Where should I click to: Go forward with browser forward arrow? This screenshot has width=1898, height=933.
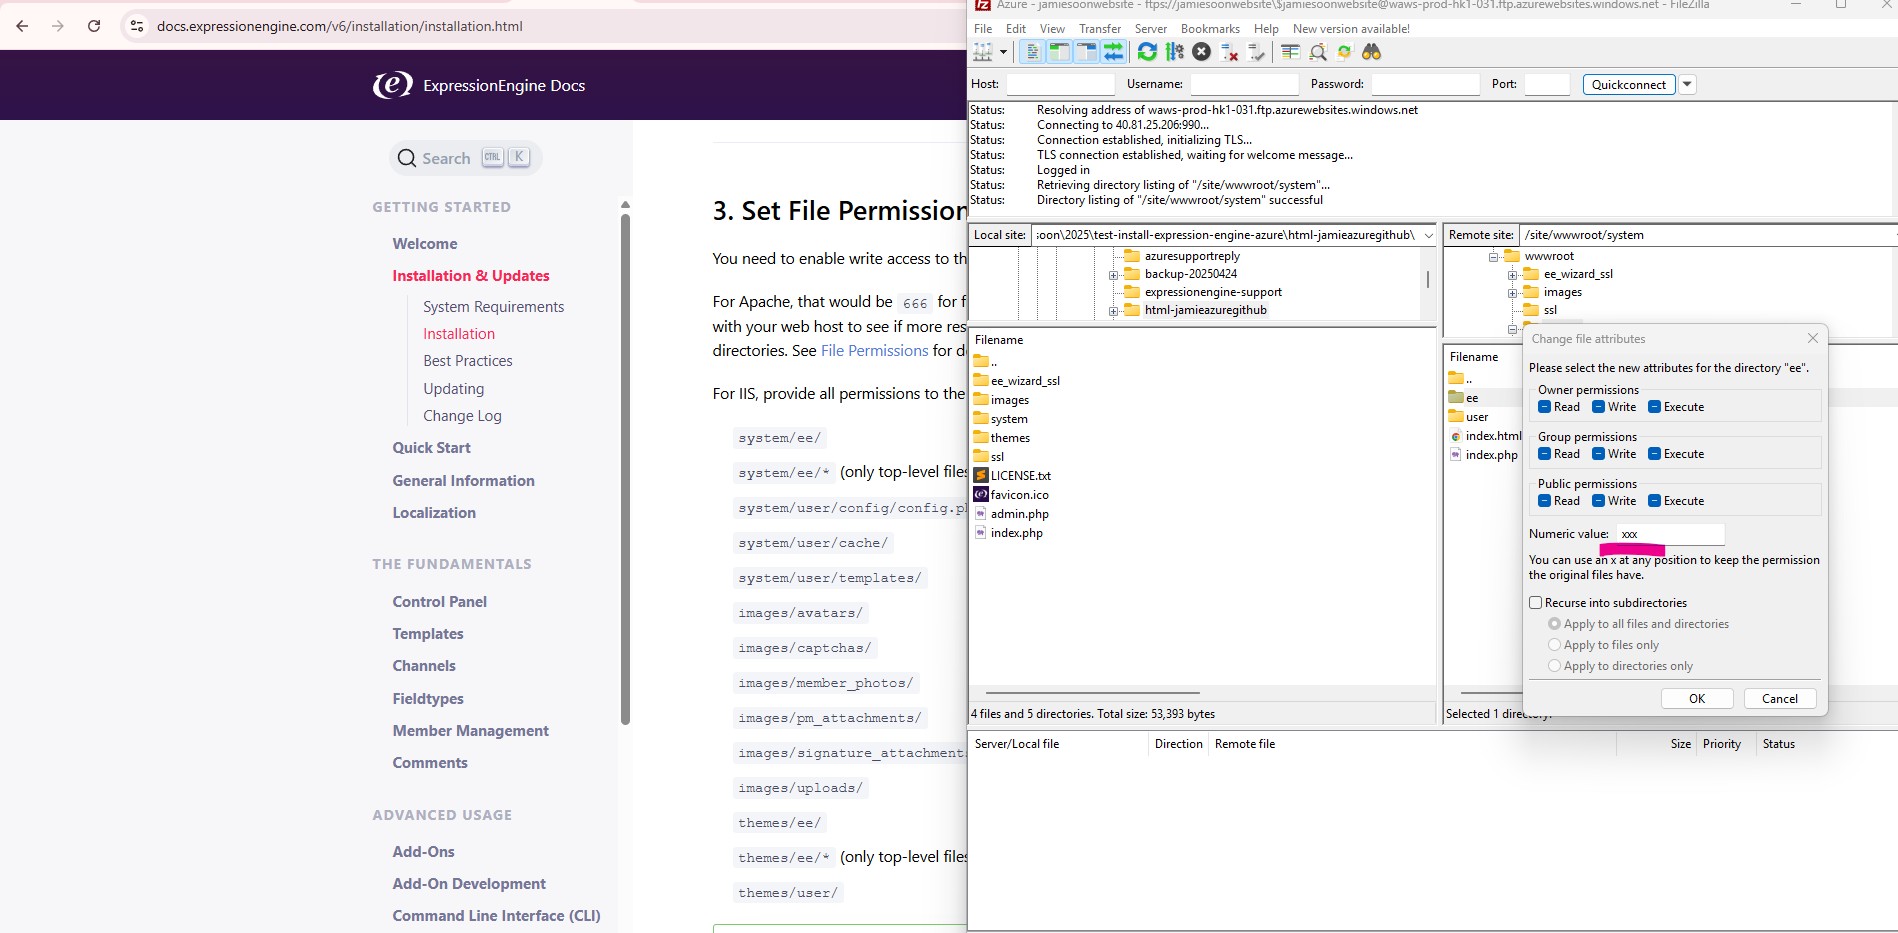(x=58, y=26)
